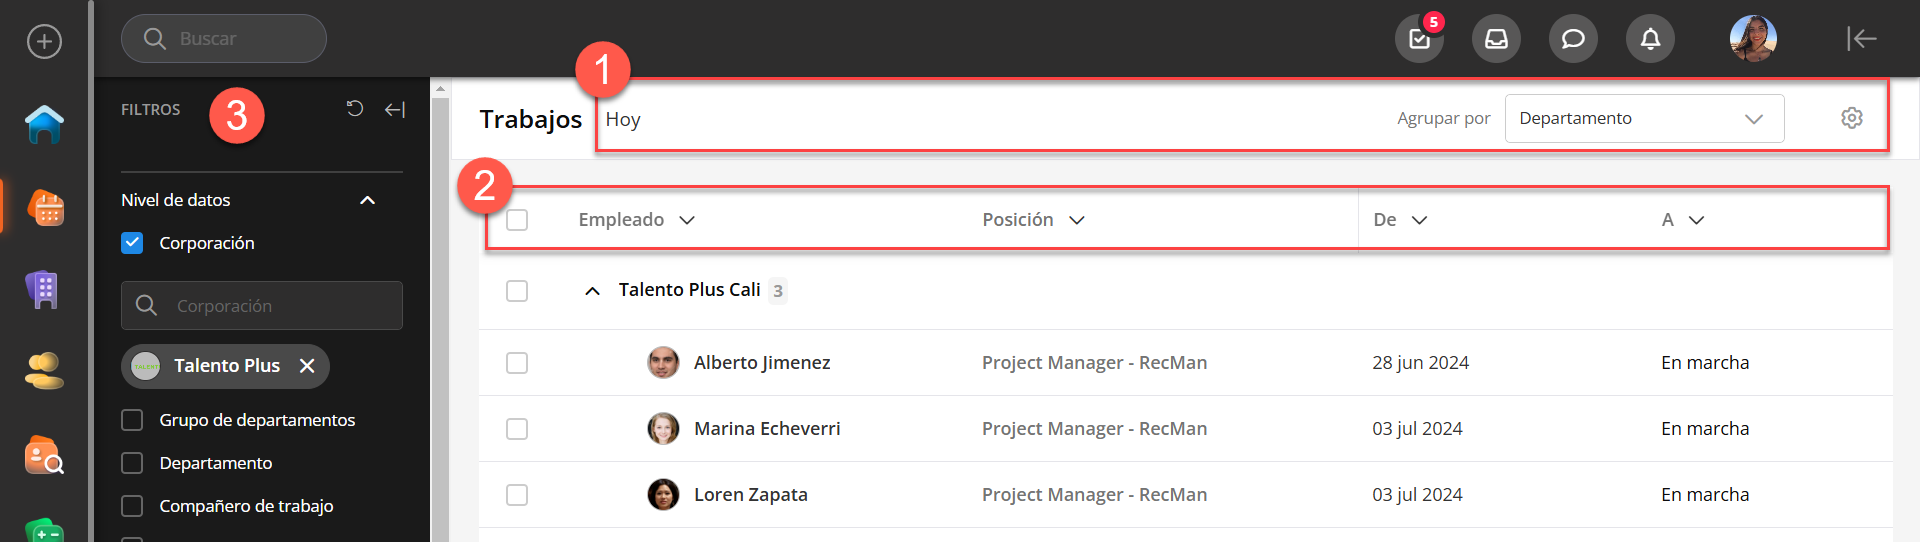
Task: Remove the Talento Plus filter chip
Action: [307, 366]
